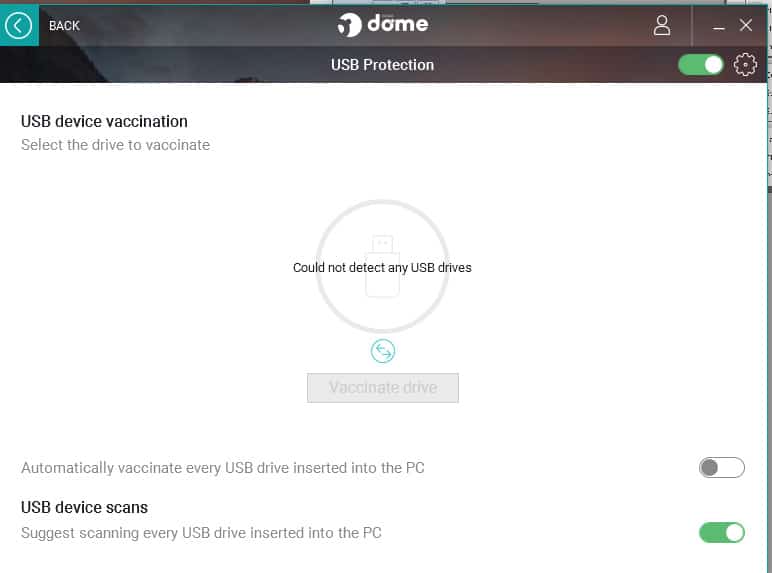Toggle USB Protection on or off
Image resolution: width=772 pixels, height=573 pixels.
pyautogui.click(x=700, y=64)
